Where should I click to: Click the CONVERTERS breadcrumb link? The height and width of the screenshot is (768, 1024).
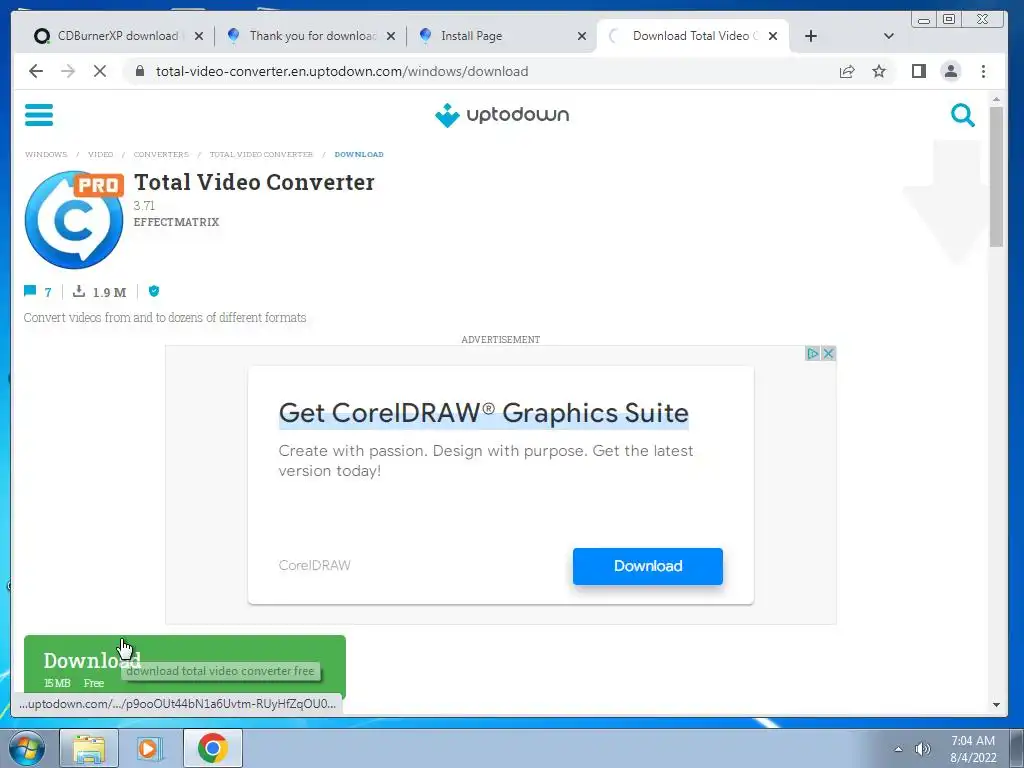[x=161, y=155]
